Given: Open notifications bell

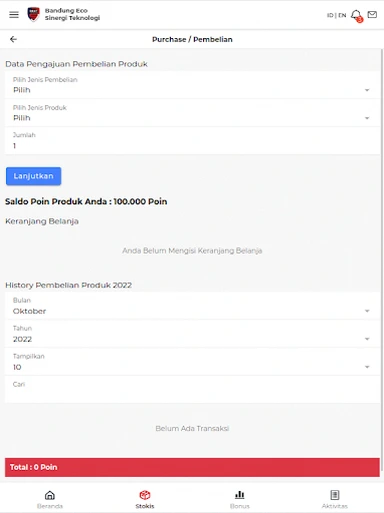Looking at the screenshot, I should point(356,15).
